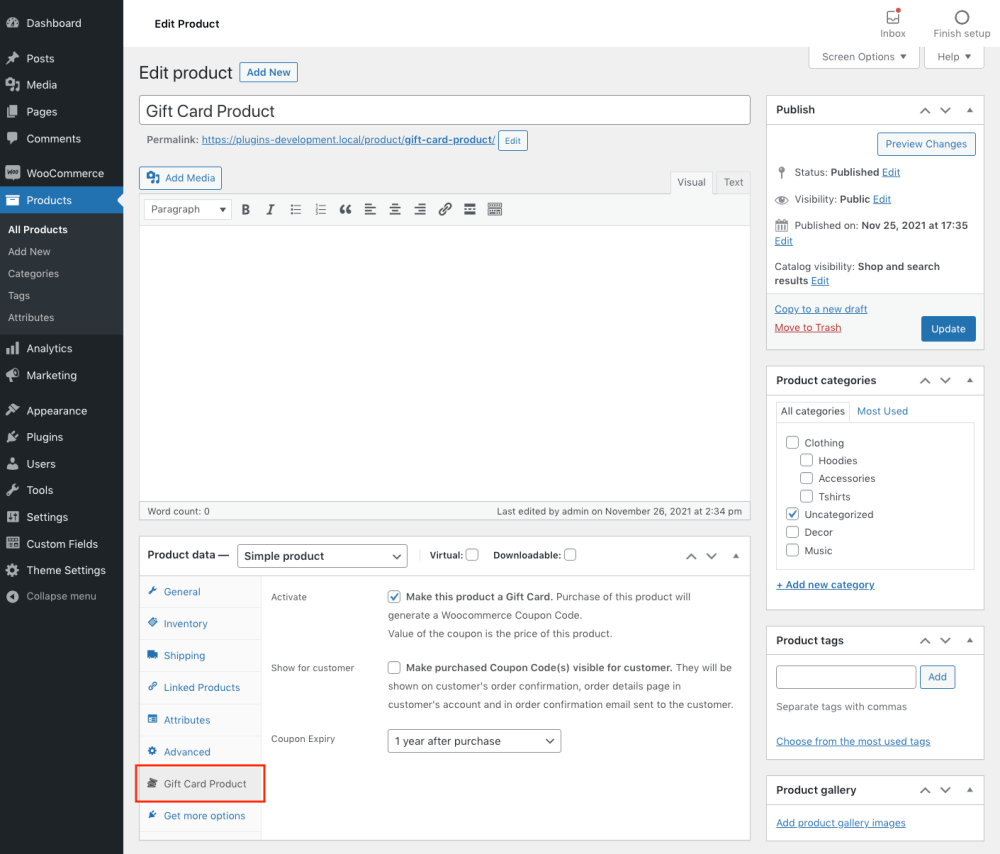Image resolution: width=1000 pixels, height=854 pixels.
Task: Click the Bold formatting icon
Action: click(246, 209)
